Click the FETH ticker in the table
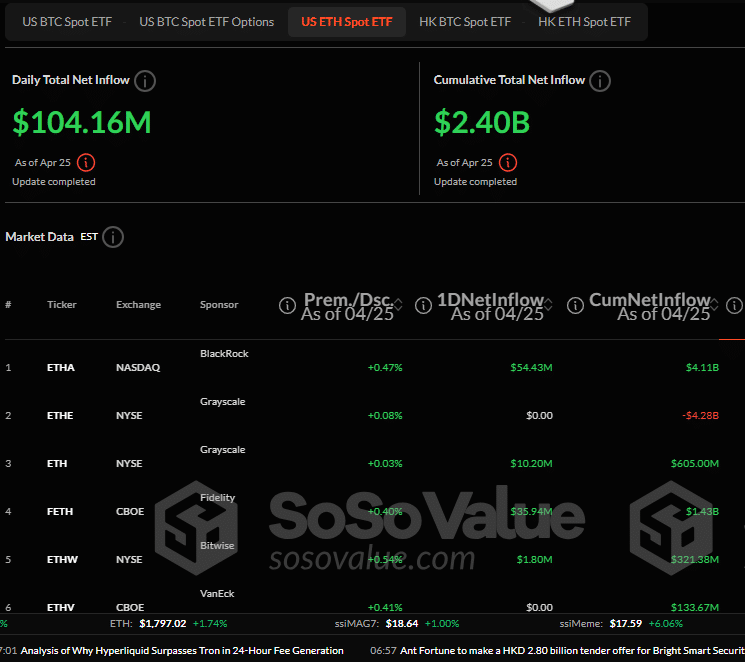Image resolution: width=745 pixels, height=662 pixels. coord(60,512)
